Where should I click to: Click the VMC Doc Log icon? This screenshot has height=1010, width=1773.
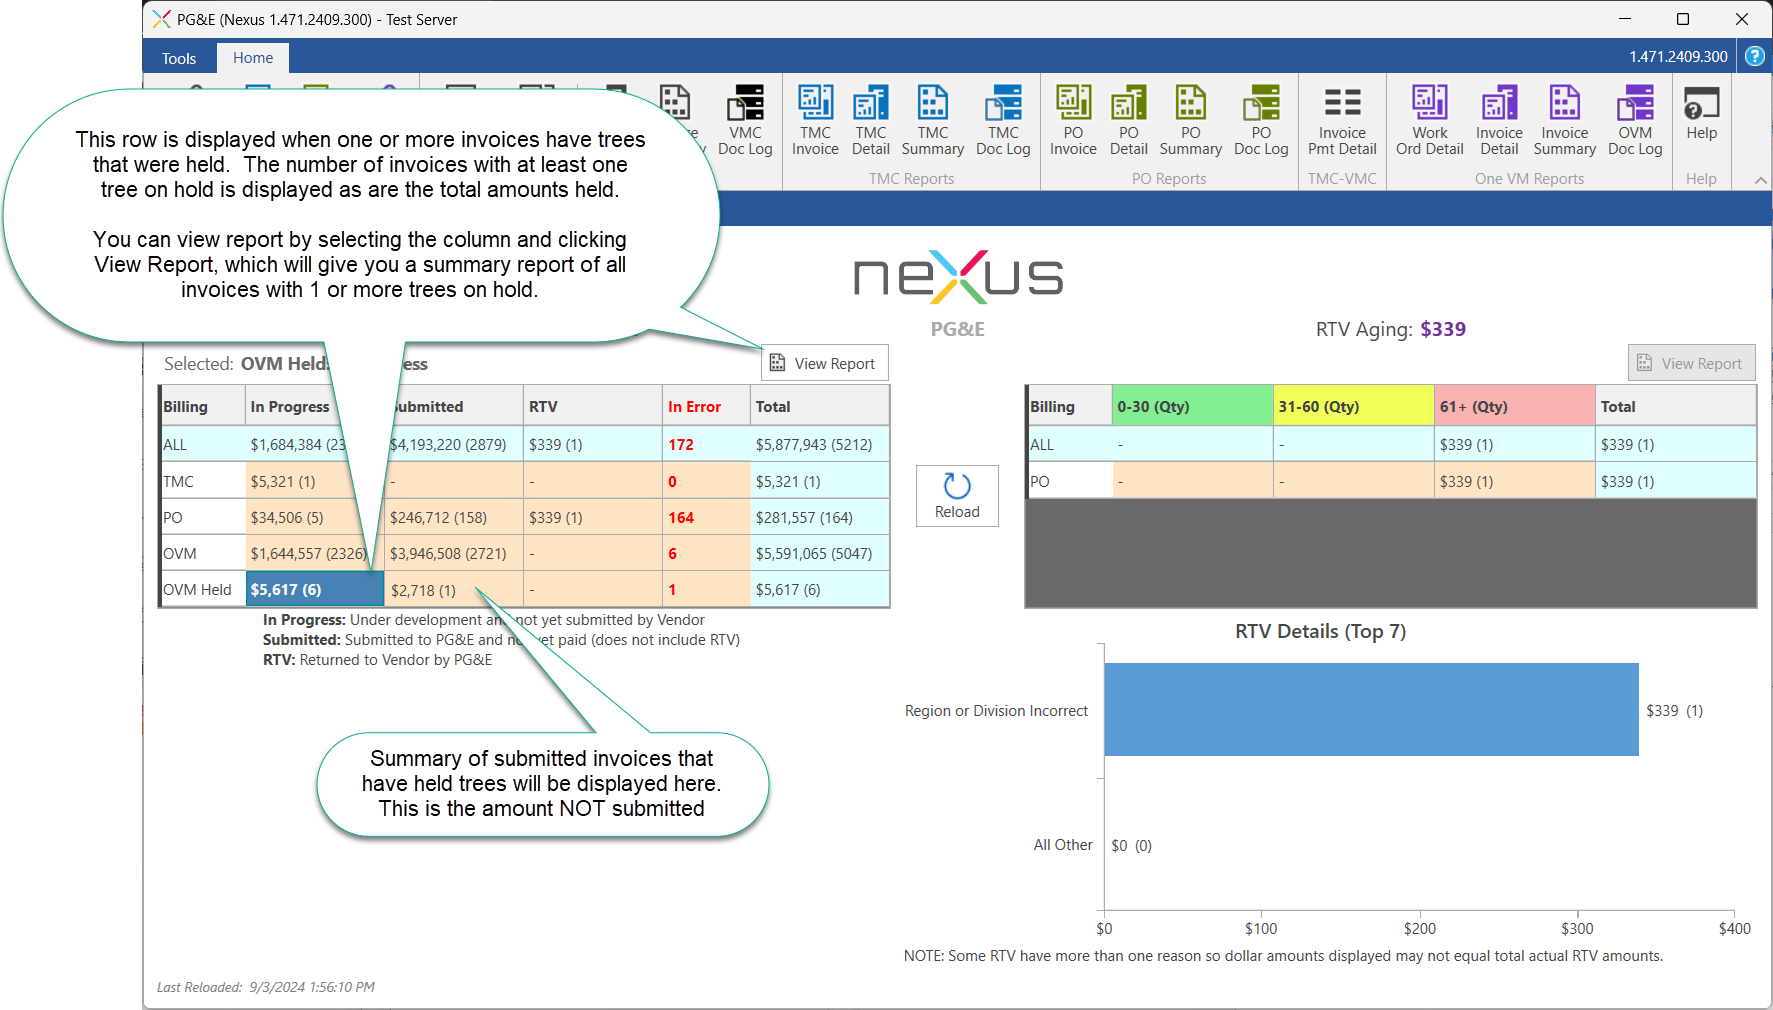tap(745, 120)
